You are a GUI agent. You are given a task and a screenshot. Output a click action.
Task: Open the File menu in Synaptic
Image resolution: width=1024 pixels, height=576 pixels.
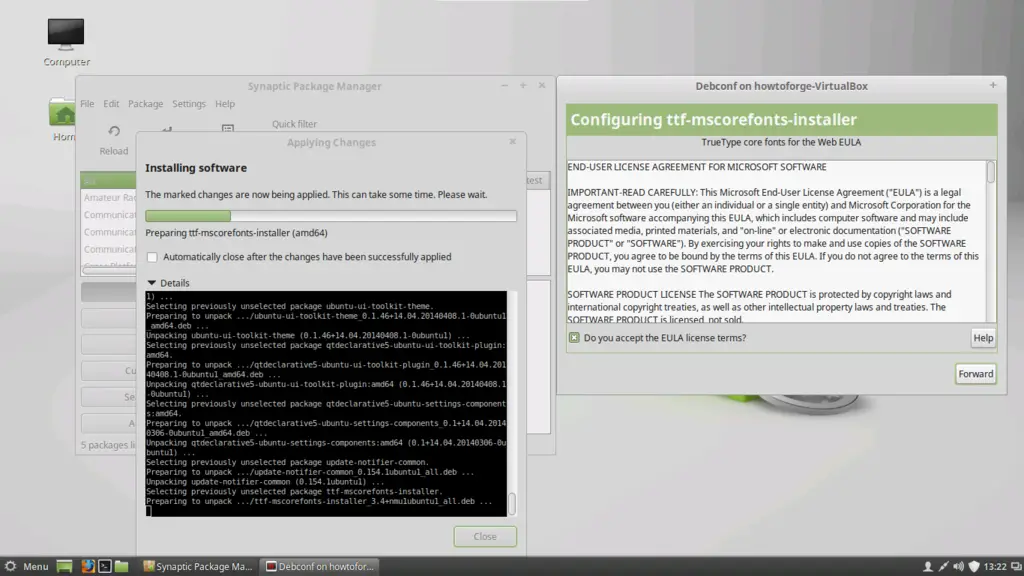pyautogui.click(x=87, y=104)
